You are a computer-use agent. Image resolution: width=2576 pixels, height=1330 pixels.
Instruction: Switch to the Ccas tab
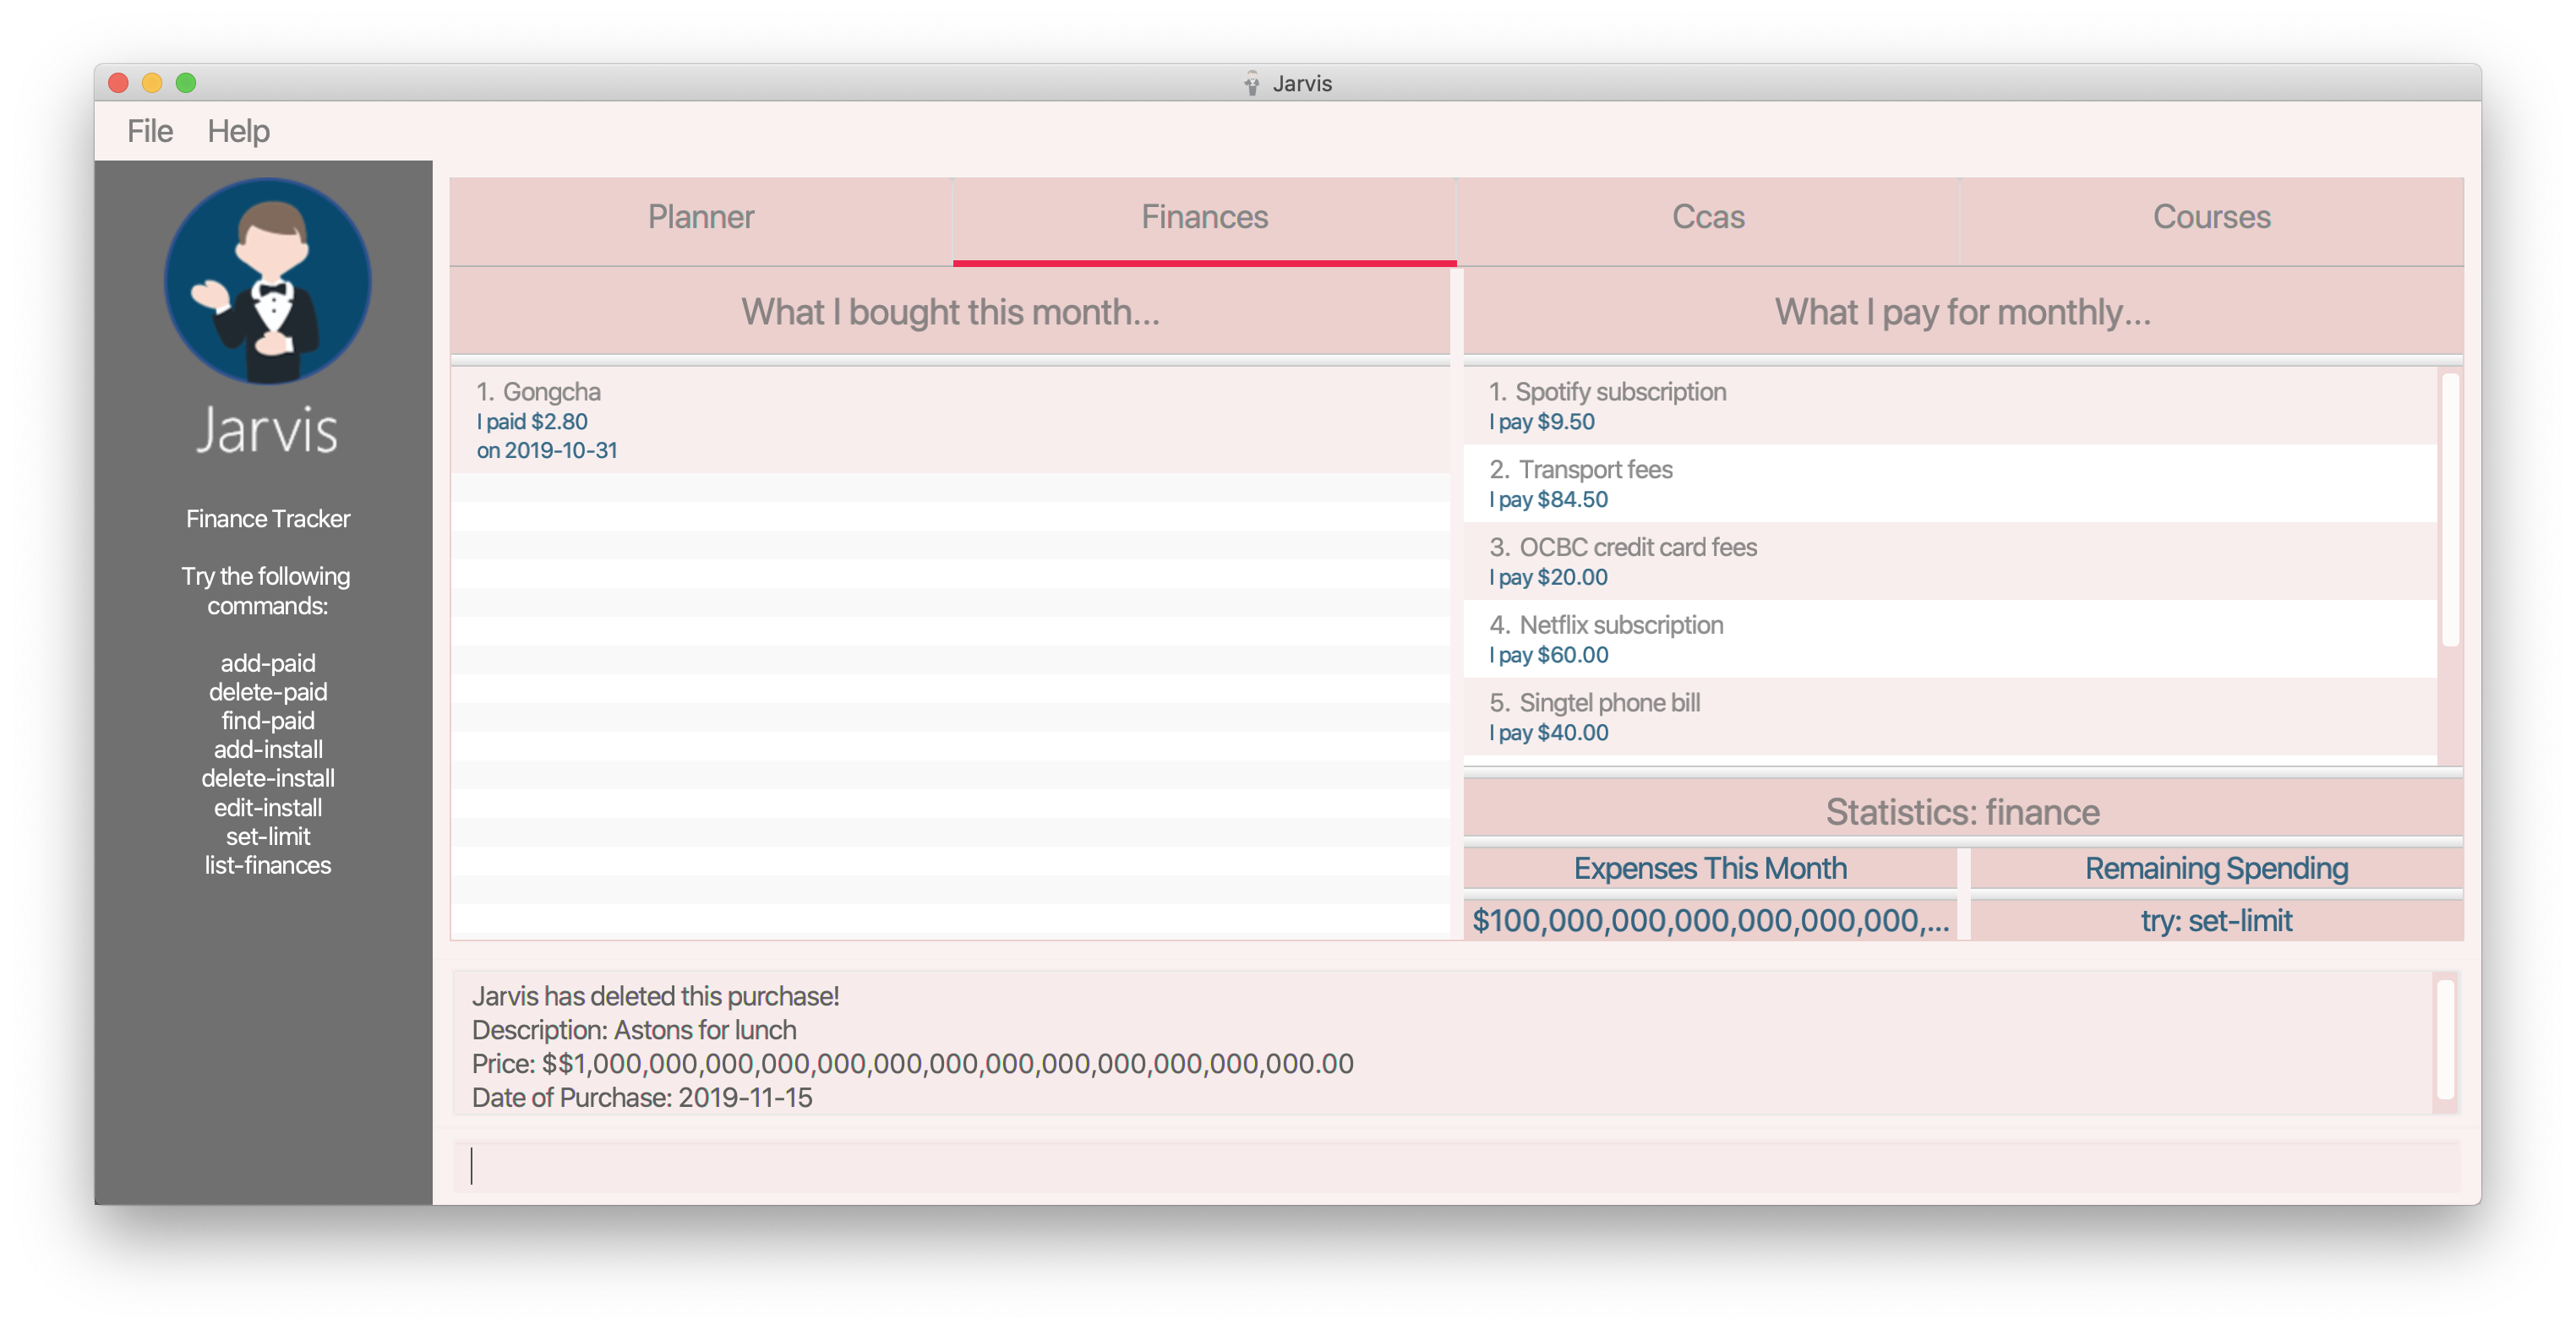pos(1707,218)
